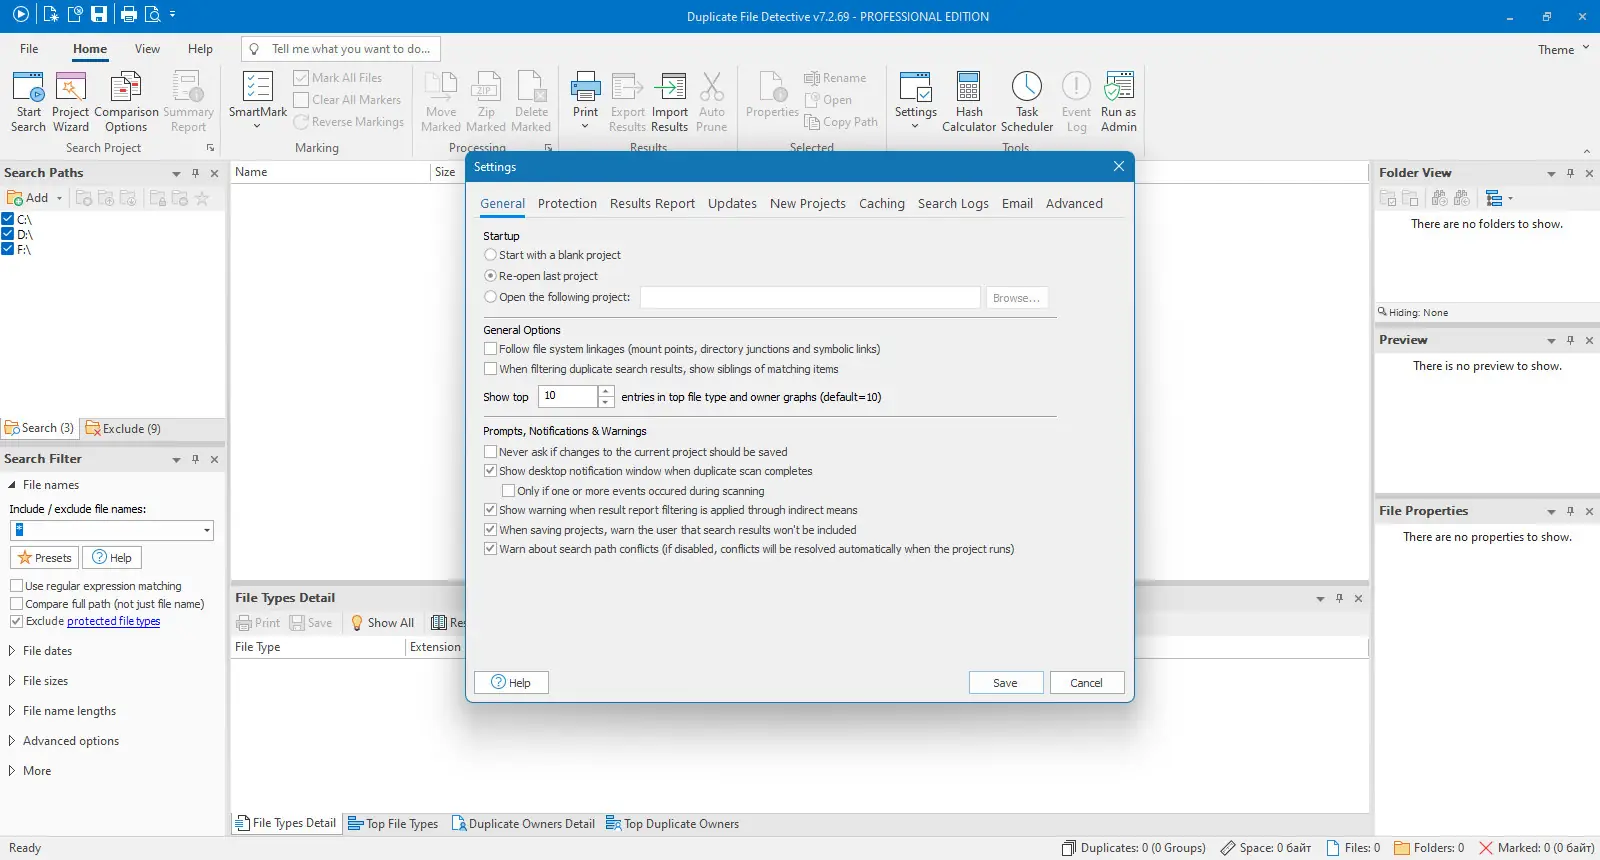This screenshot has height=860, width=1600.
Task: Open Search Filter panel options dropdown
Action: coord(176,459)
